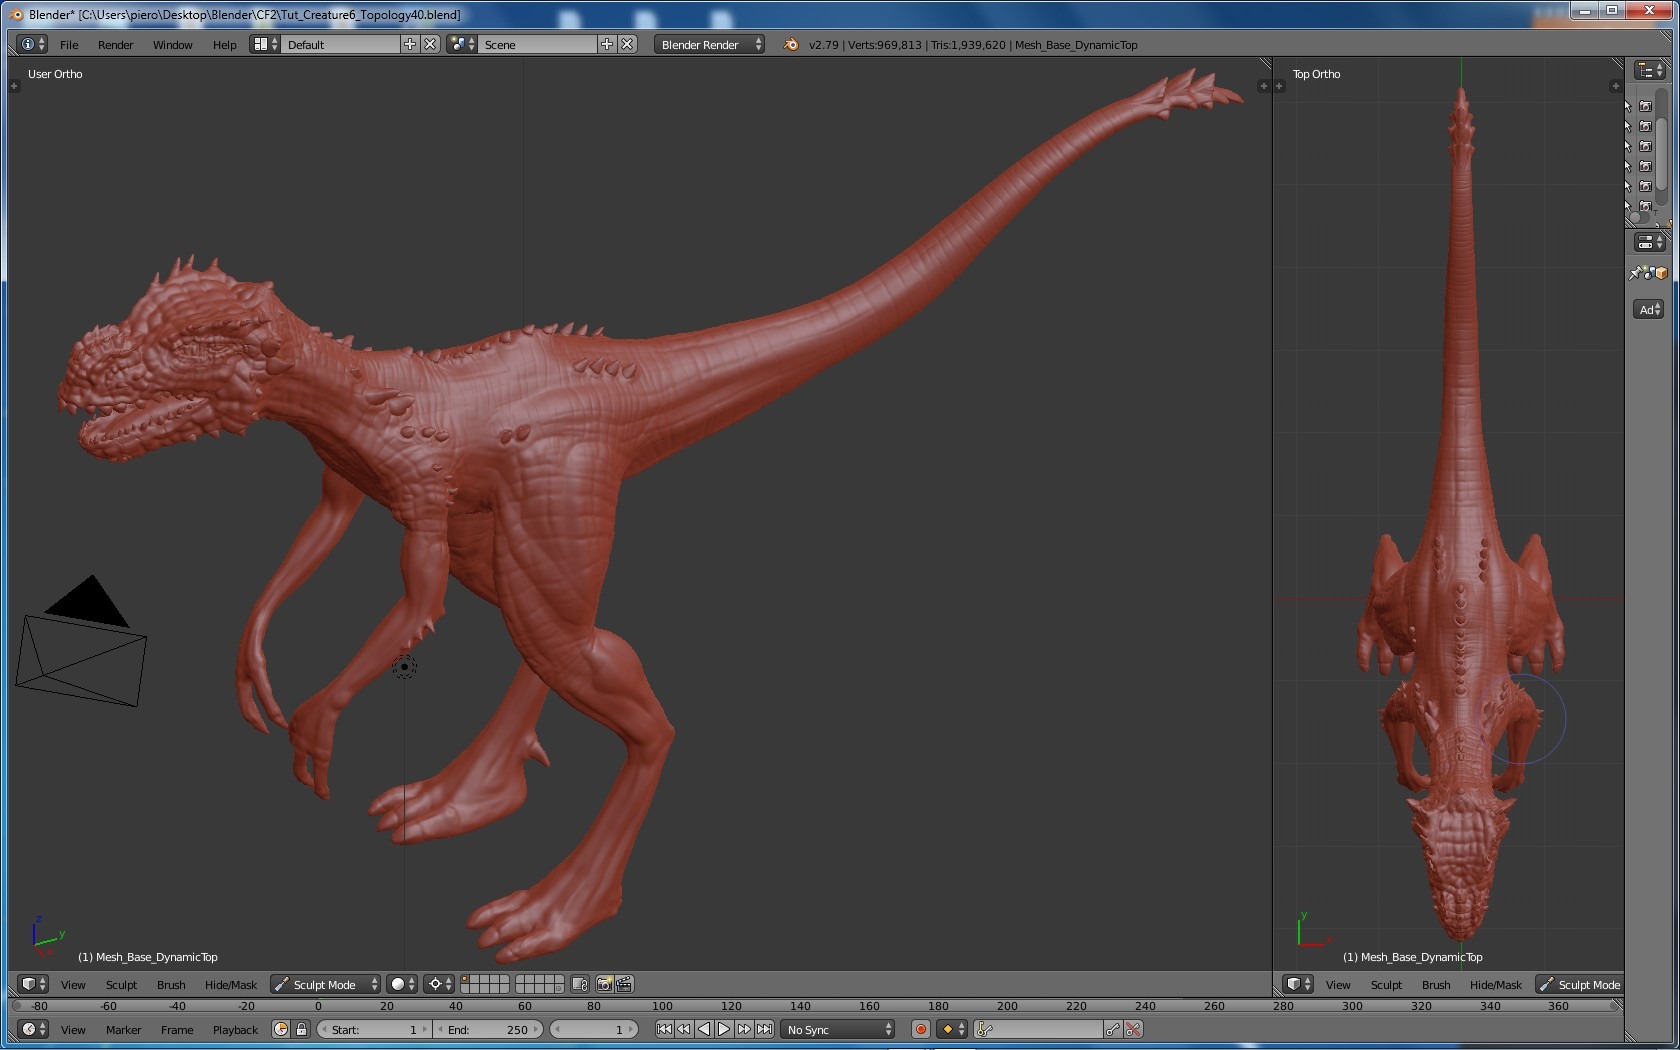Image resolution: width=1680 pixels, height=1050 pixels.
Task: Render an OpenGL image of viewport
Action: (604, 984)
